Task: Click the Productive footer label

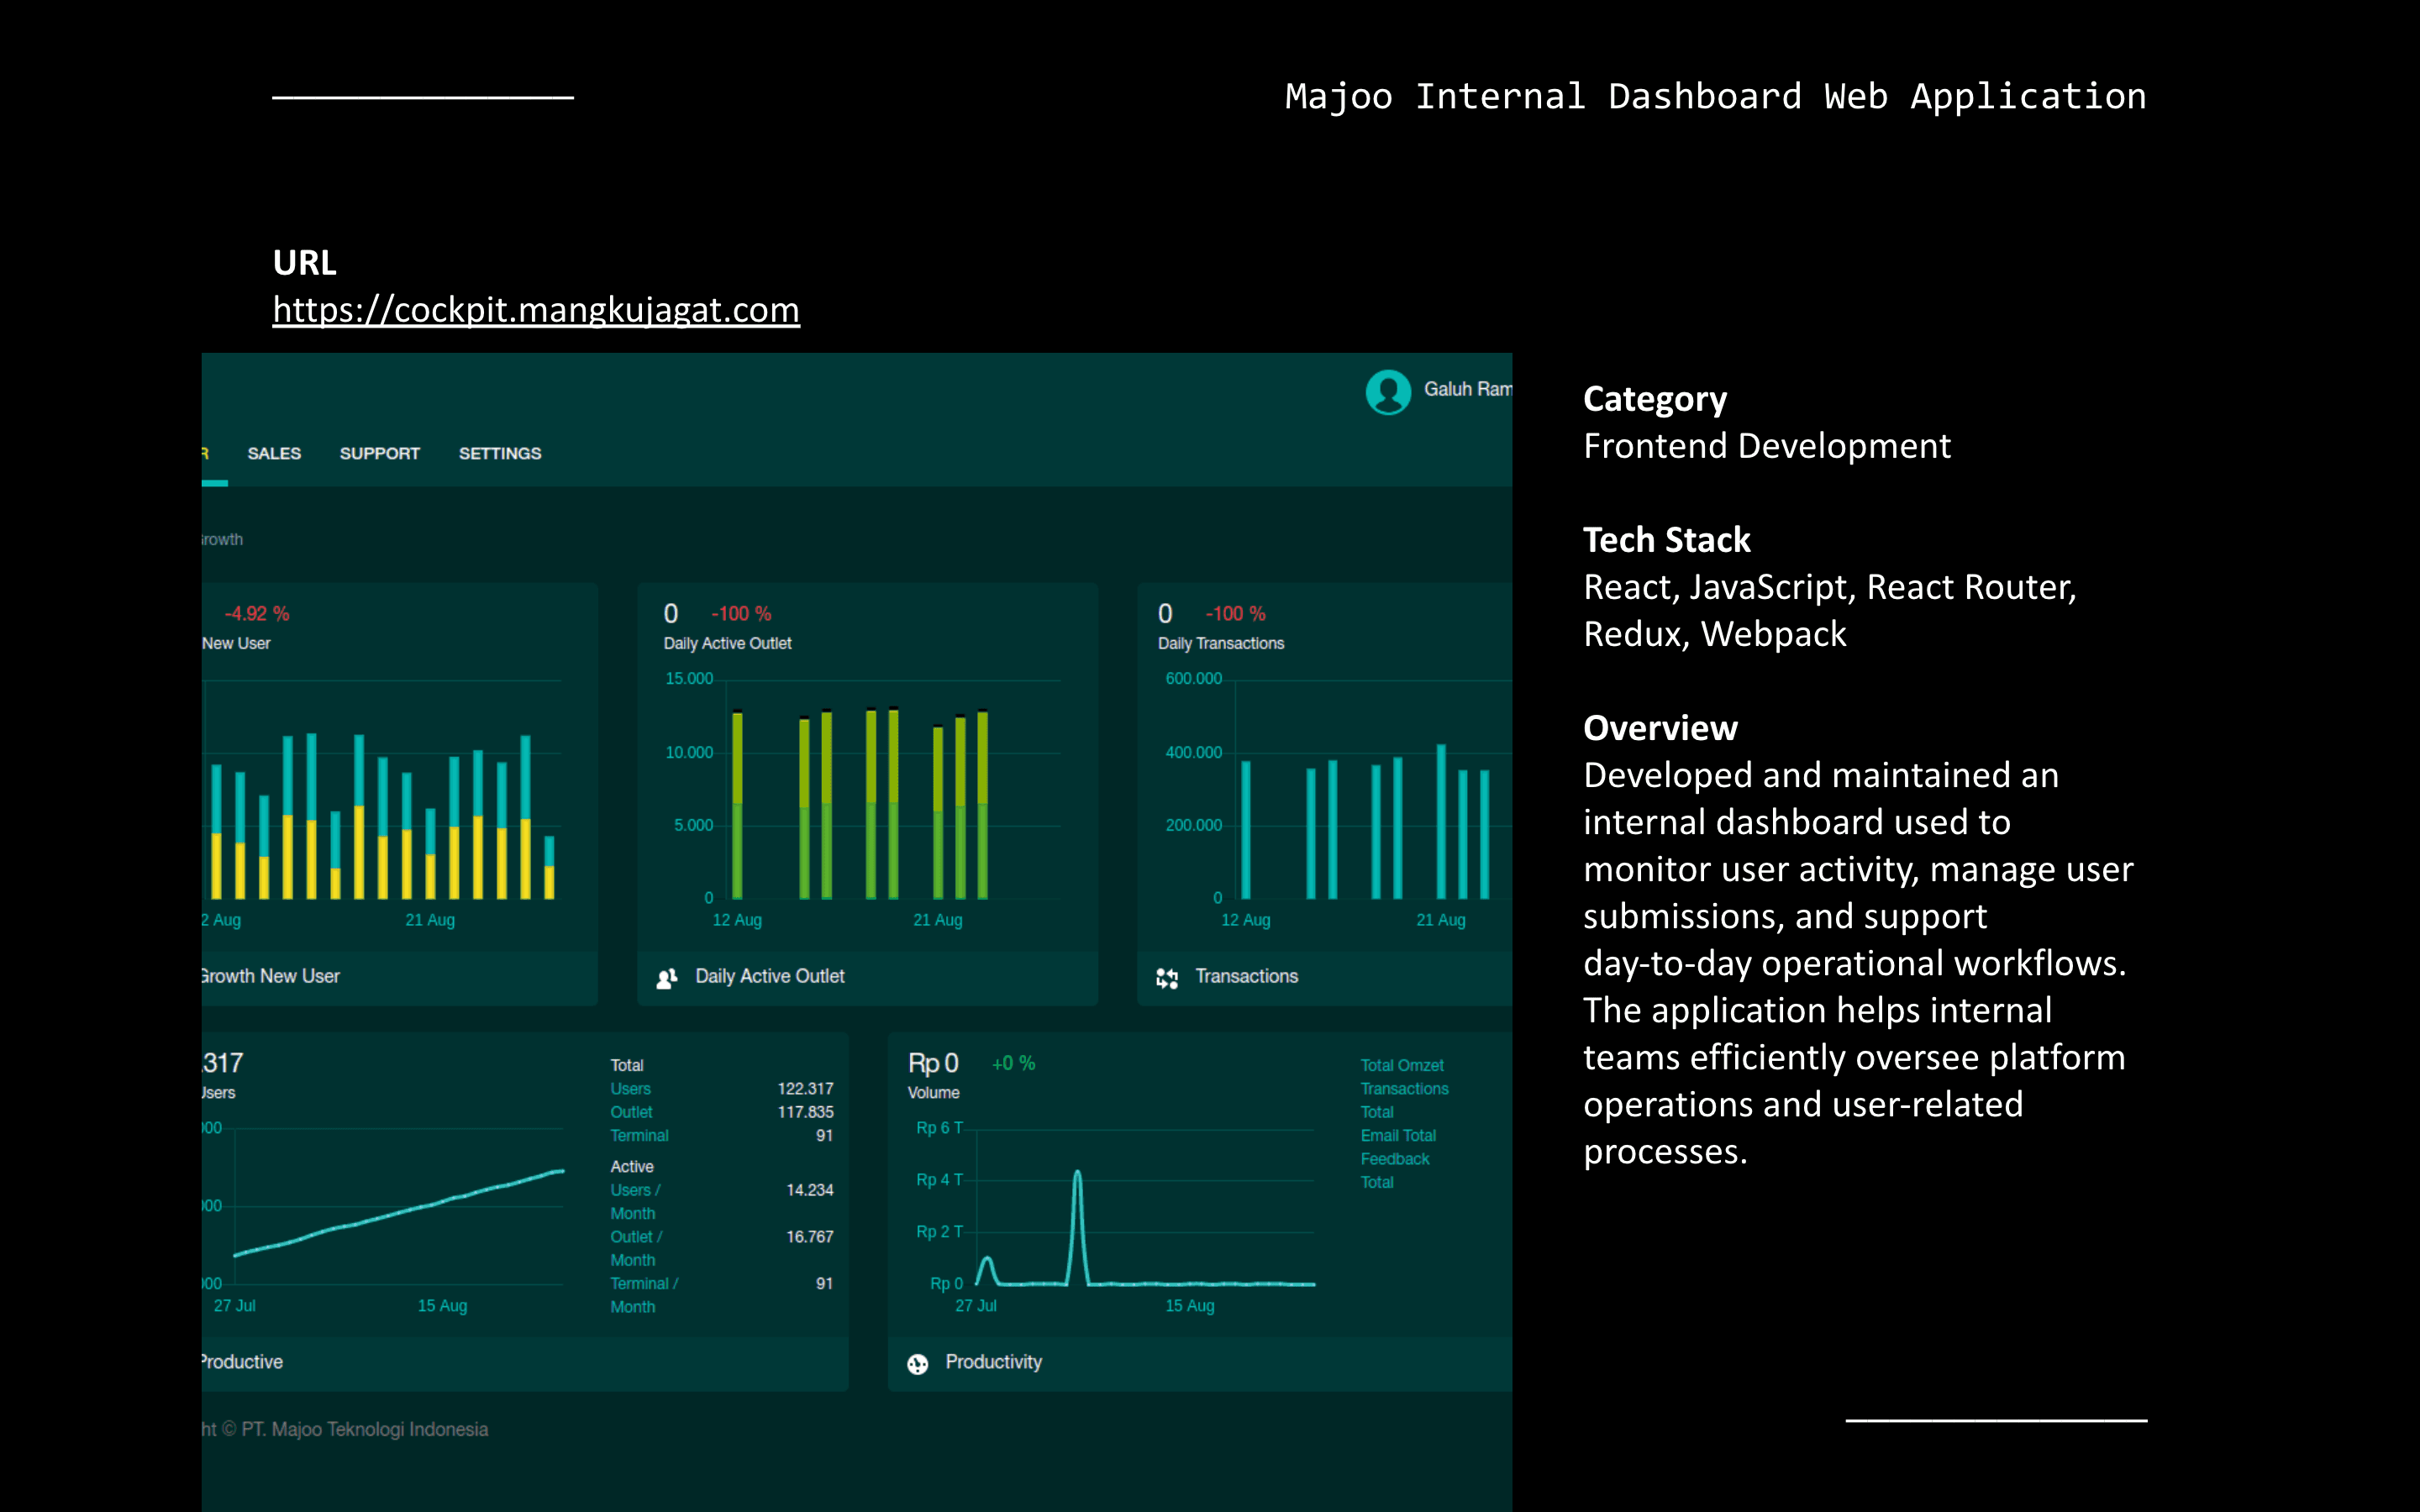Action: pos(242,1362)
